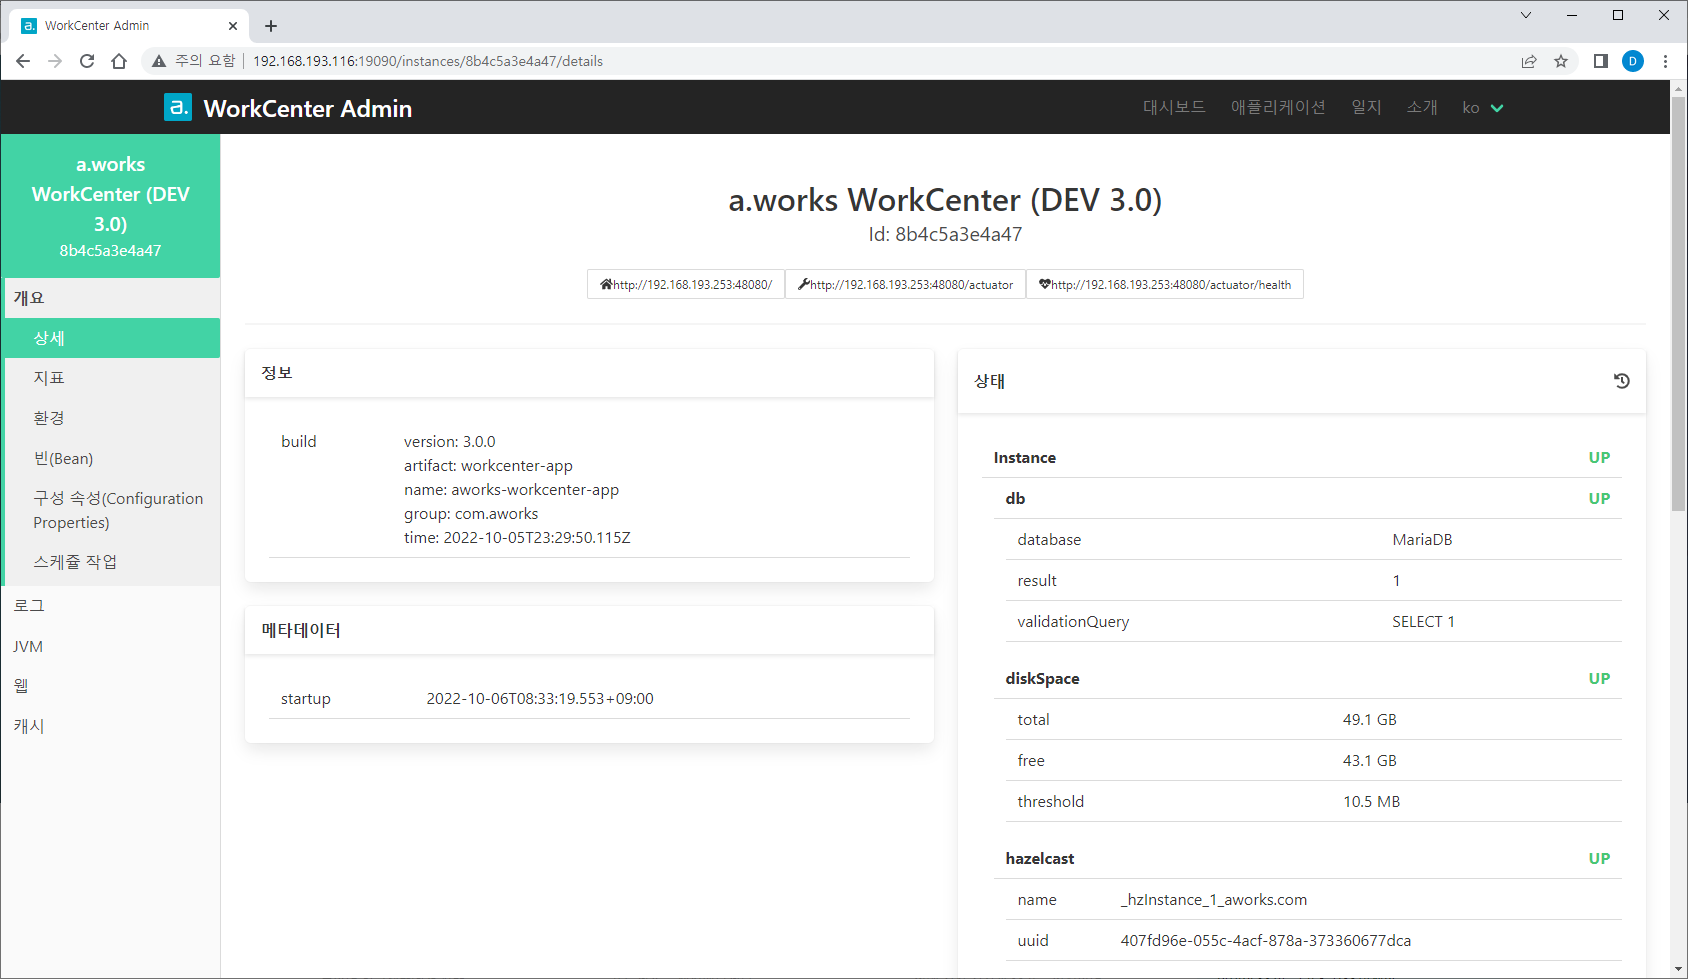The height and width of the screenshot is (979, 1688).
Task: Open the ko language dropdown
Action: pos(1483,108)
